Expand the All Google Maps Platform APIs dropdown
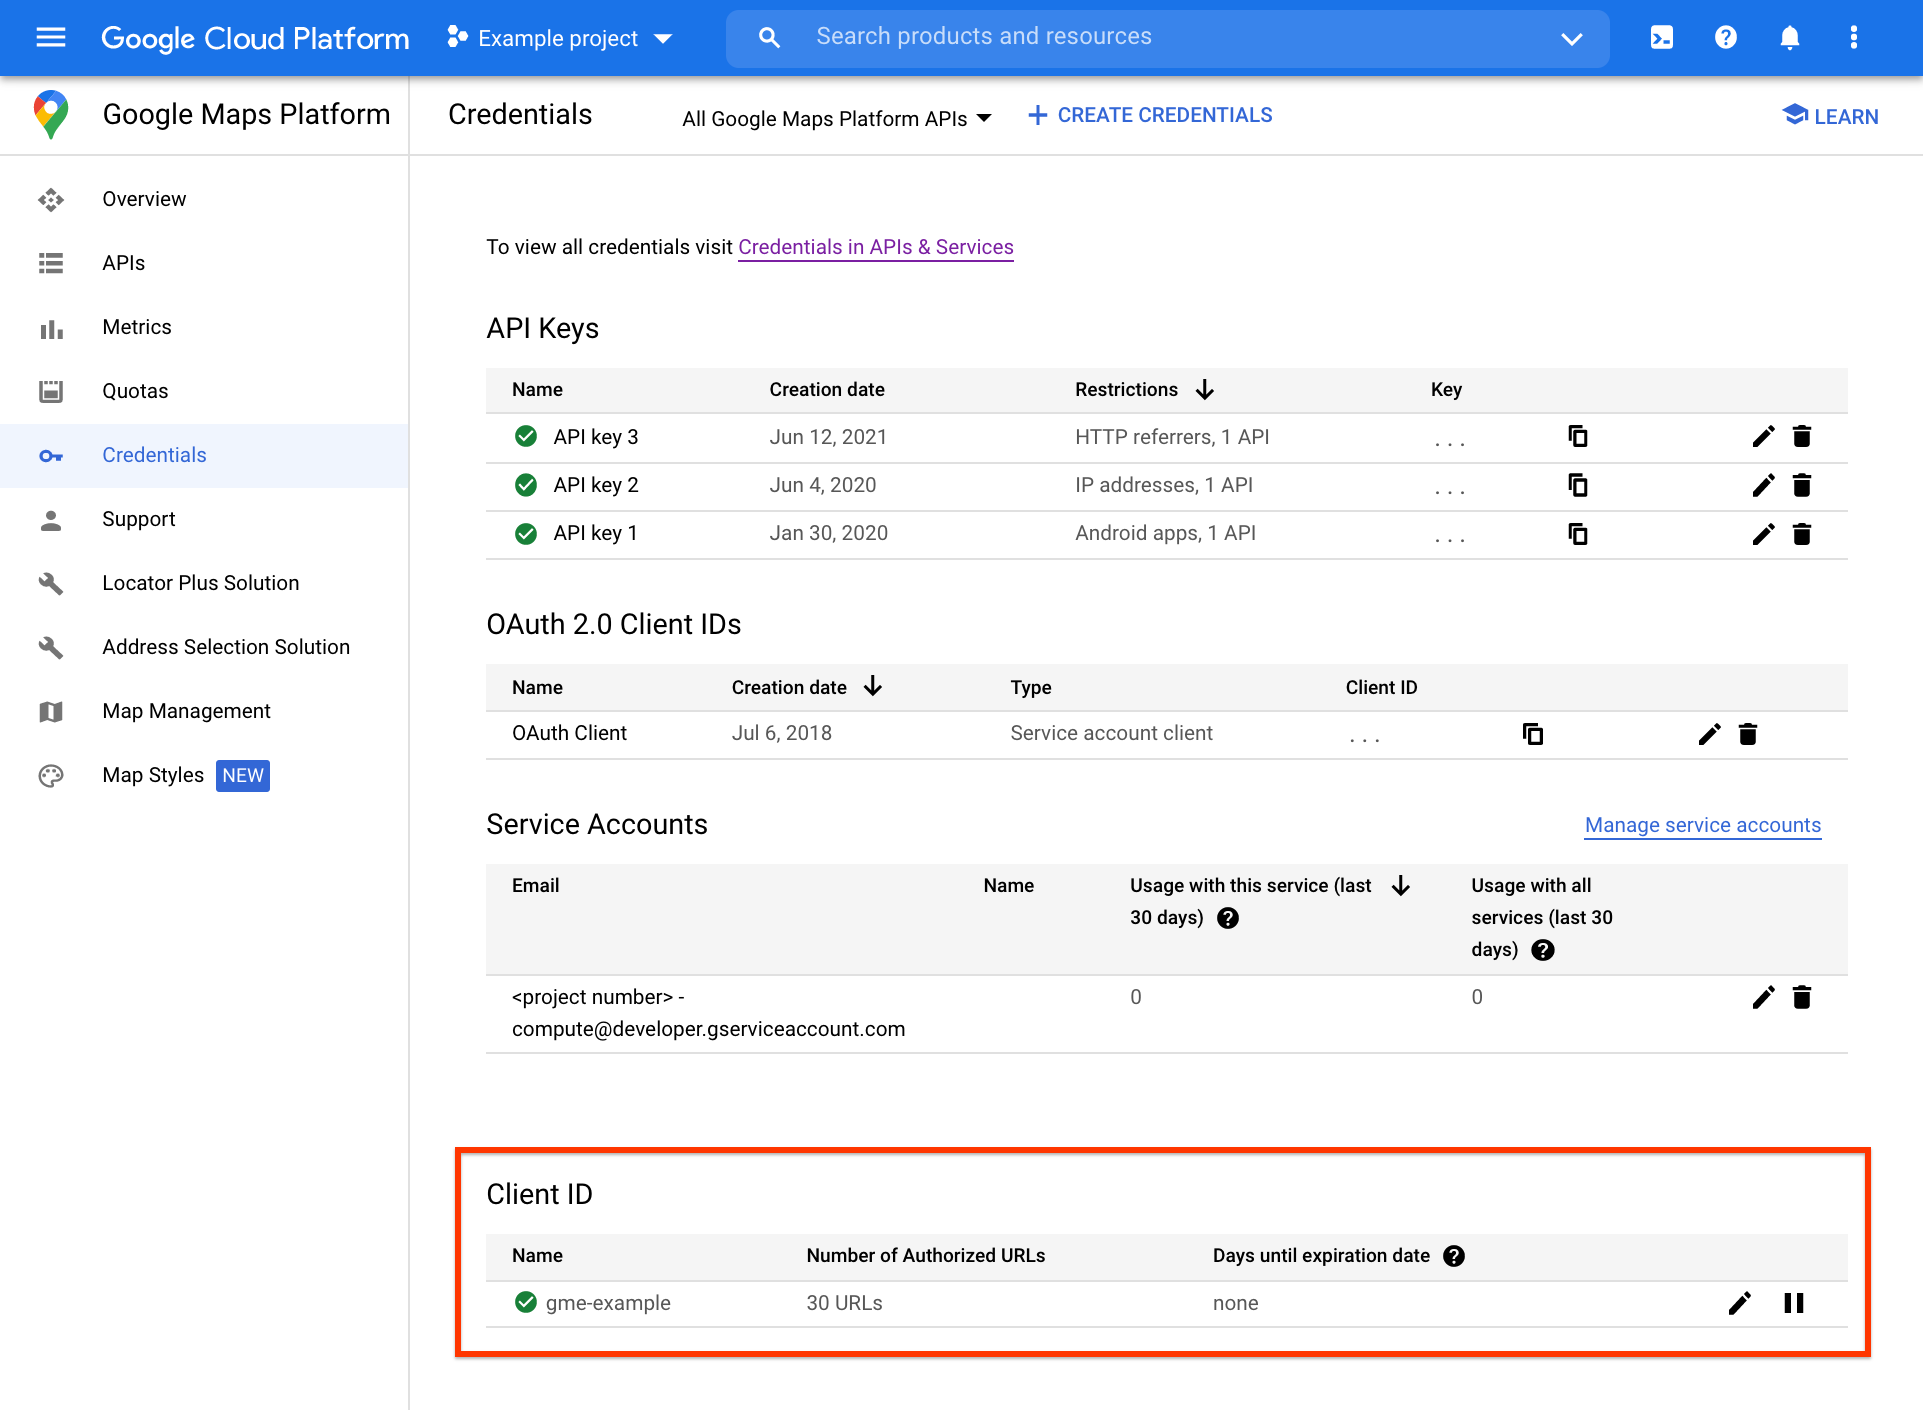 (x=832, y=117)
